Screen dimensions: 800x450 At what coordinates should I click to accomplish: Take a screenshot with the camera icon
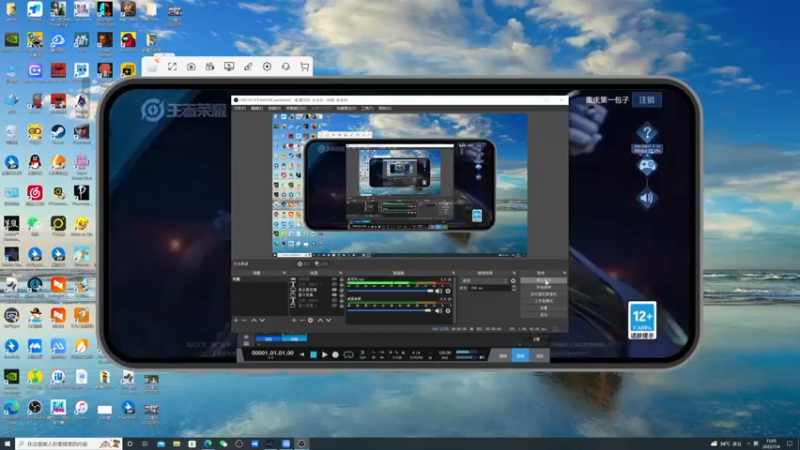pyautogui.click(x=191, y=66)
